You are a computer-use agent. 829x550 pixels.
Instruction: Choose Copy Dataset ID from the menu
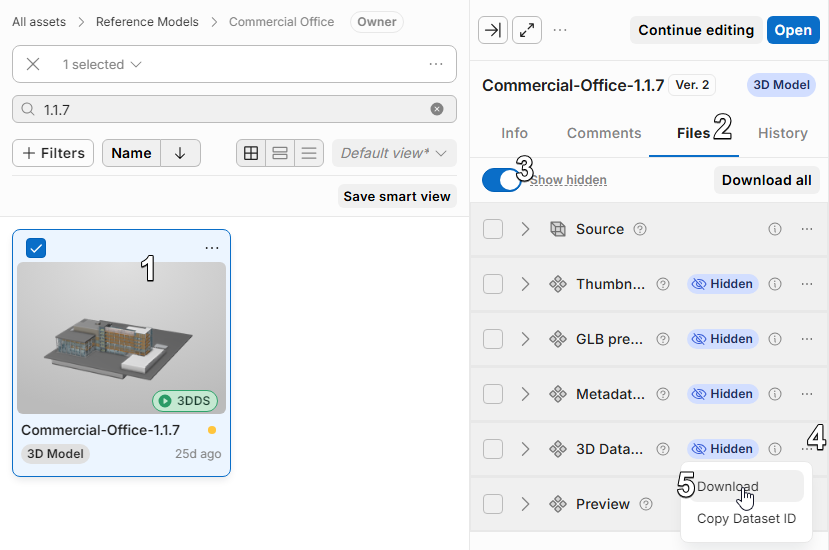click(x=746, y=519)
